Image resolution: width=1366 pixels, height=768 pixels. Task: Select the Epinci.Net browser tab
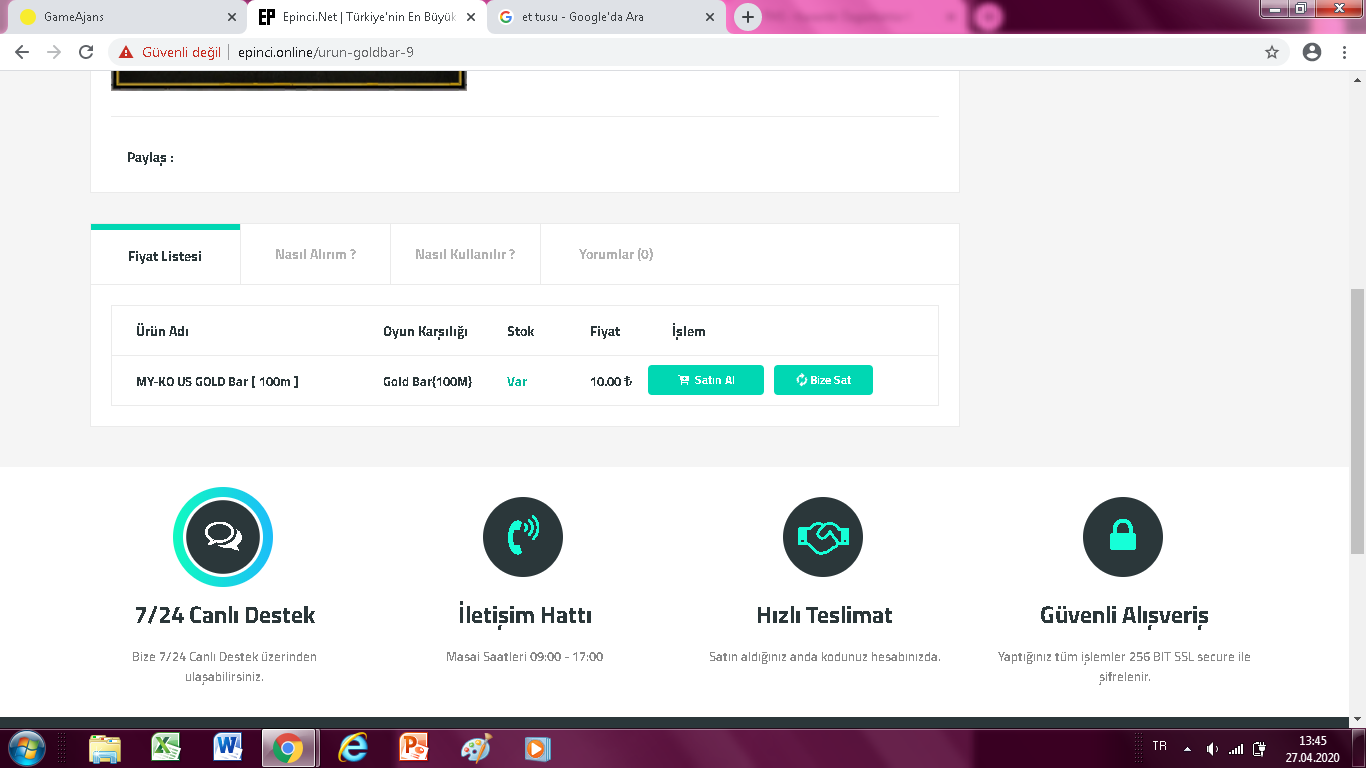click(366, 17)
